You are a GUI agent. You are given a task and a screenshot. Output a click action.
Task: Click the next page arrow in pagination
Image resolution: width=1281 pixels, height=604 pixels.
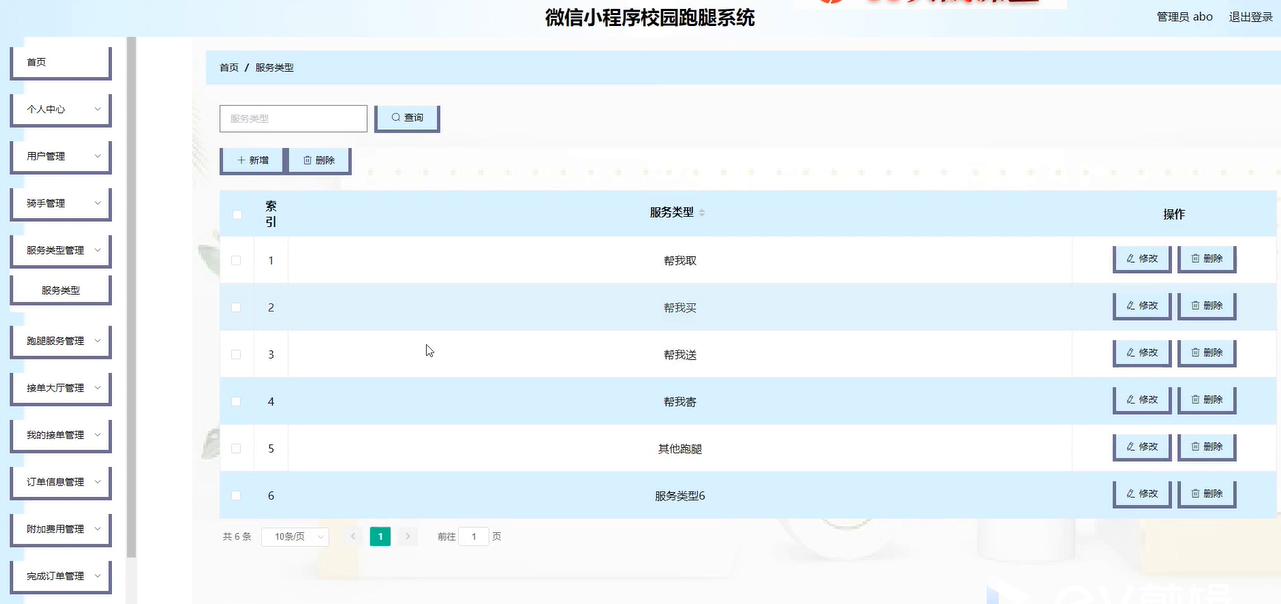point(407,537)
